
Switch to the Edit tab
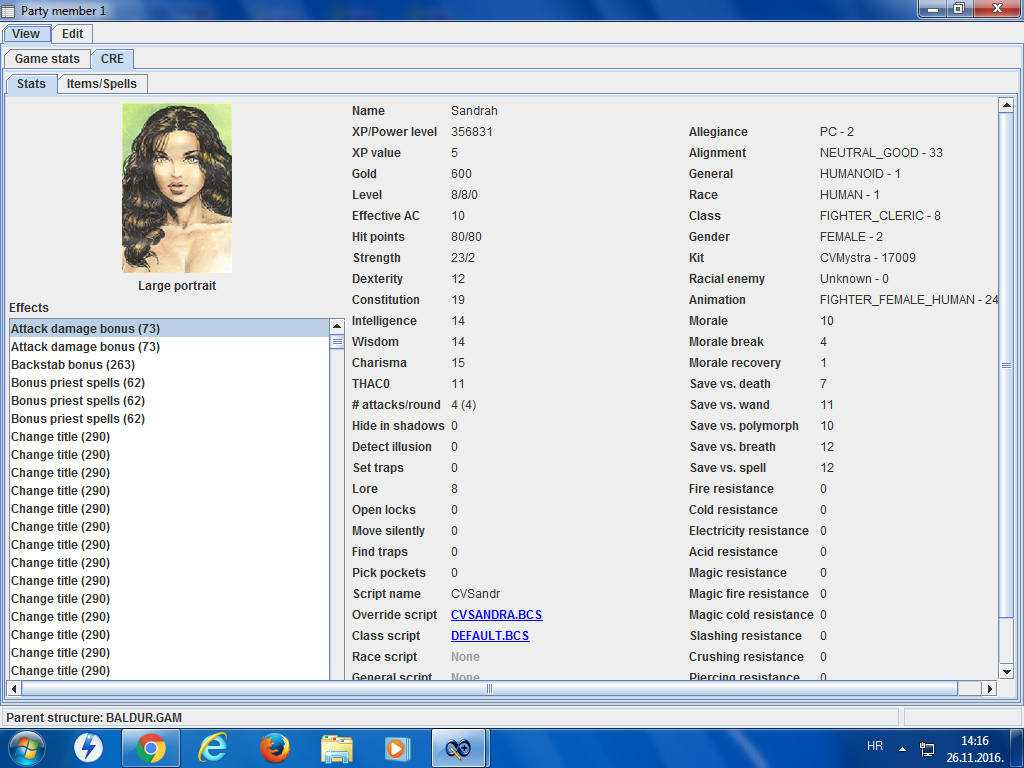[x=72, y=34]
